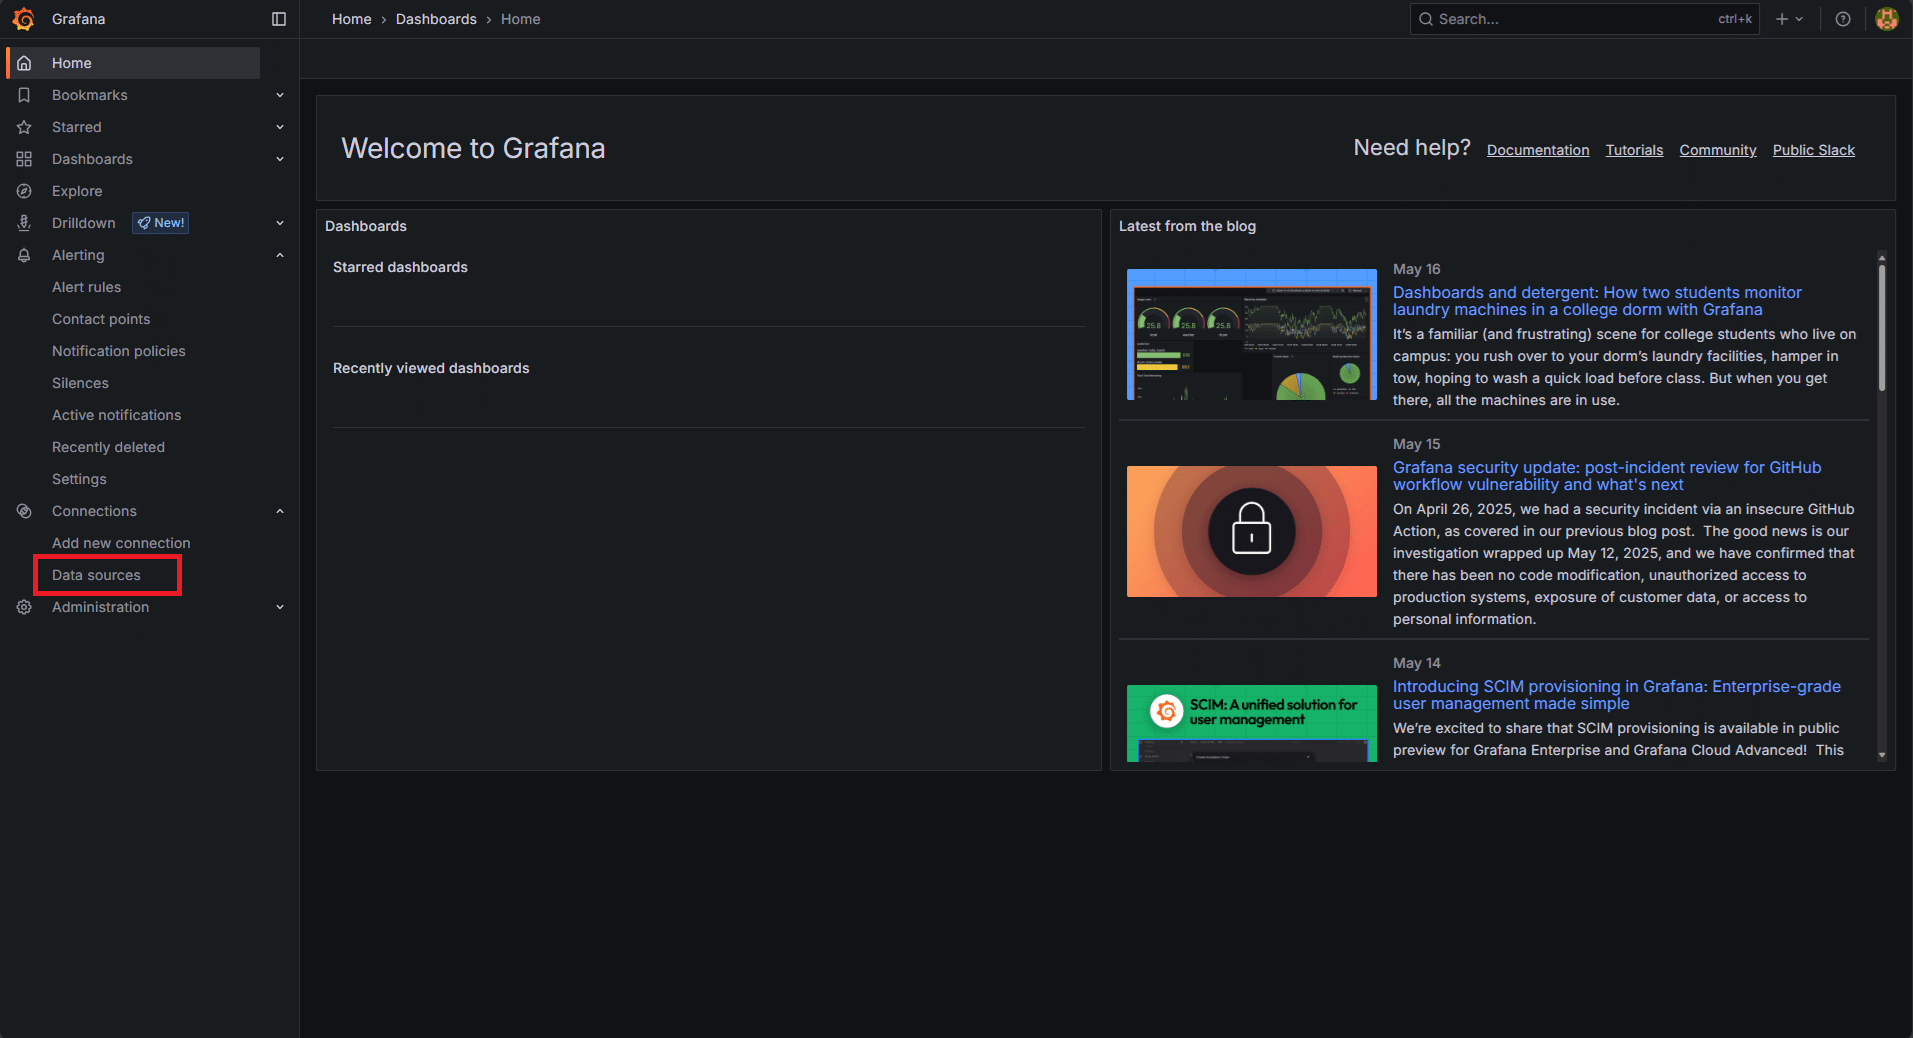Image resolution: width=1913 pixels, height=1038 pixels.
Task: Click the Bookmarks icon in sidebar
Action: [24, 95]
